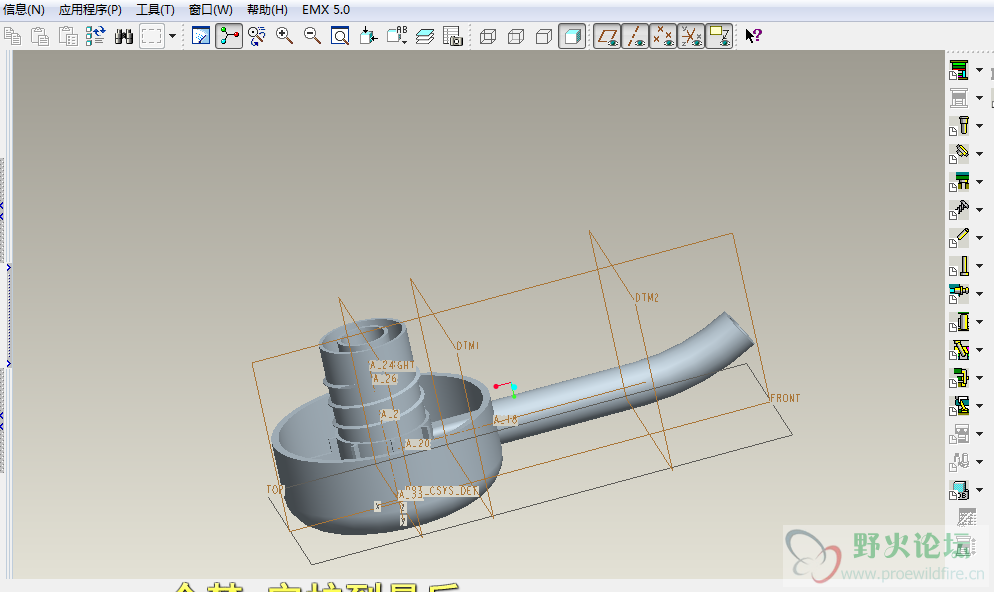Click the green guide component EMX icon

[959, 182]
